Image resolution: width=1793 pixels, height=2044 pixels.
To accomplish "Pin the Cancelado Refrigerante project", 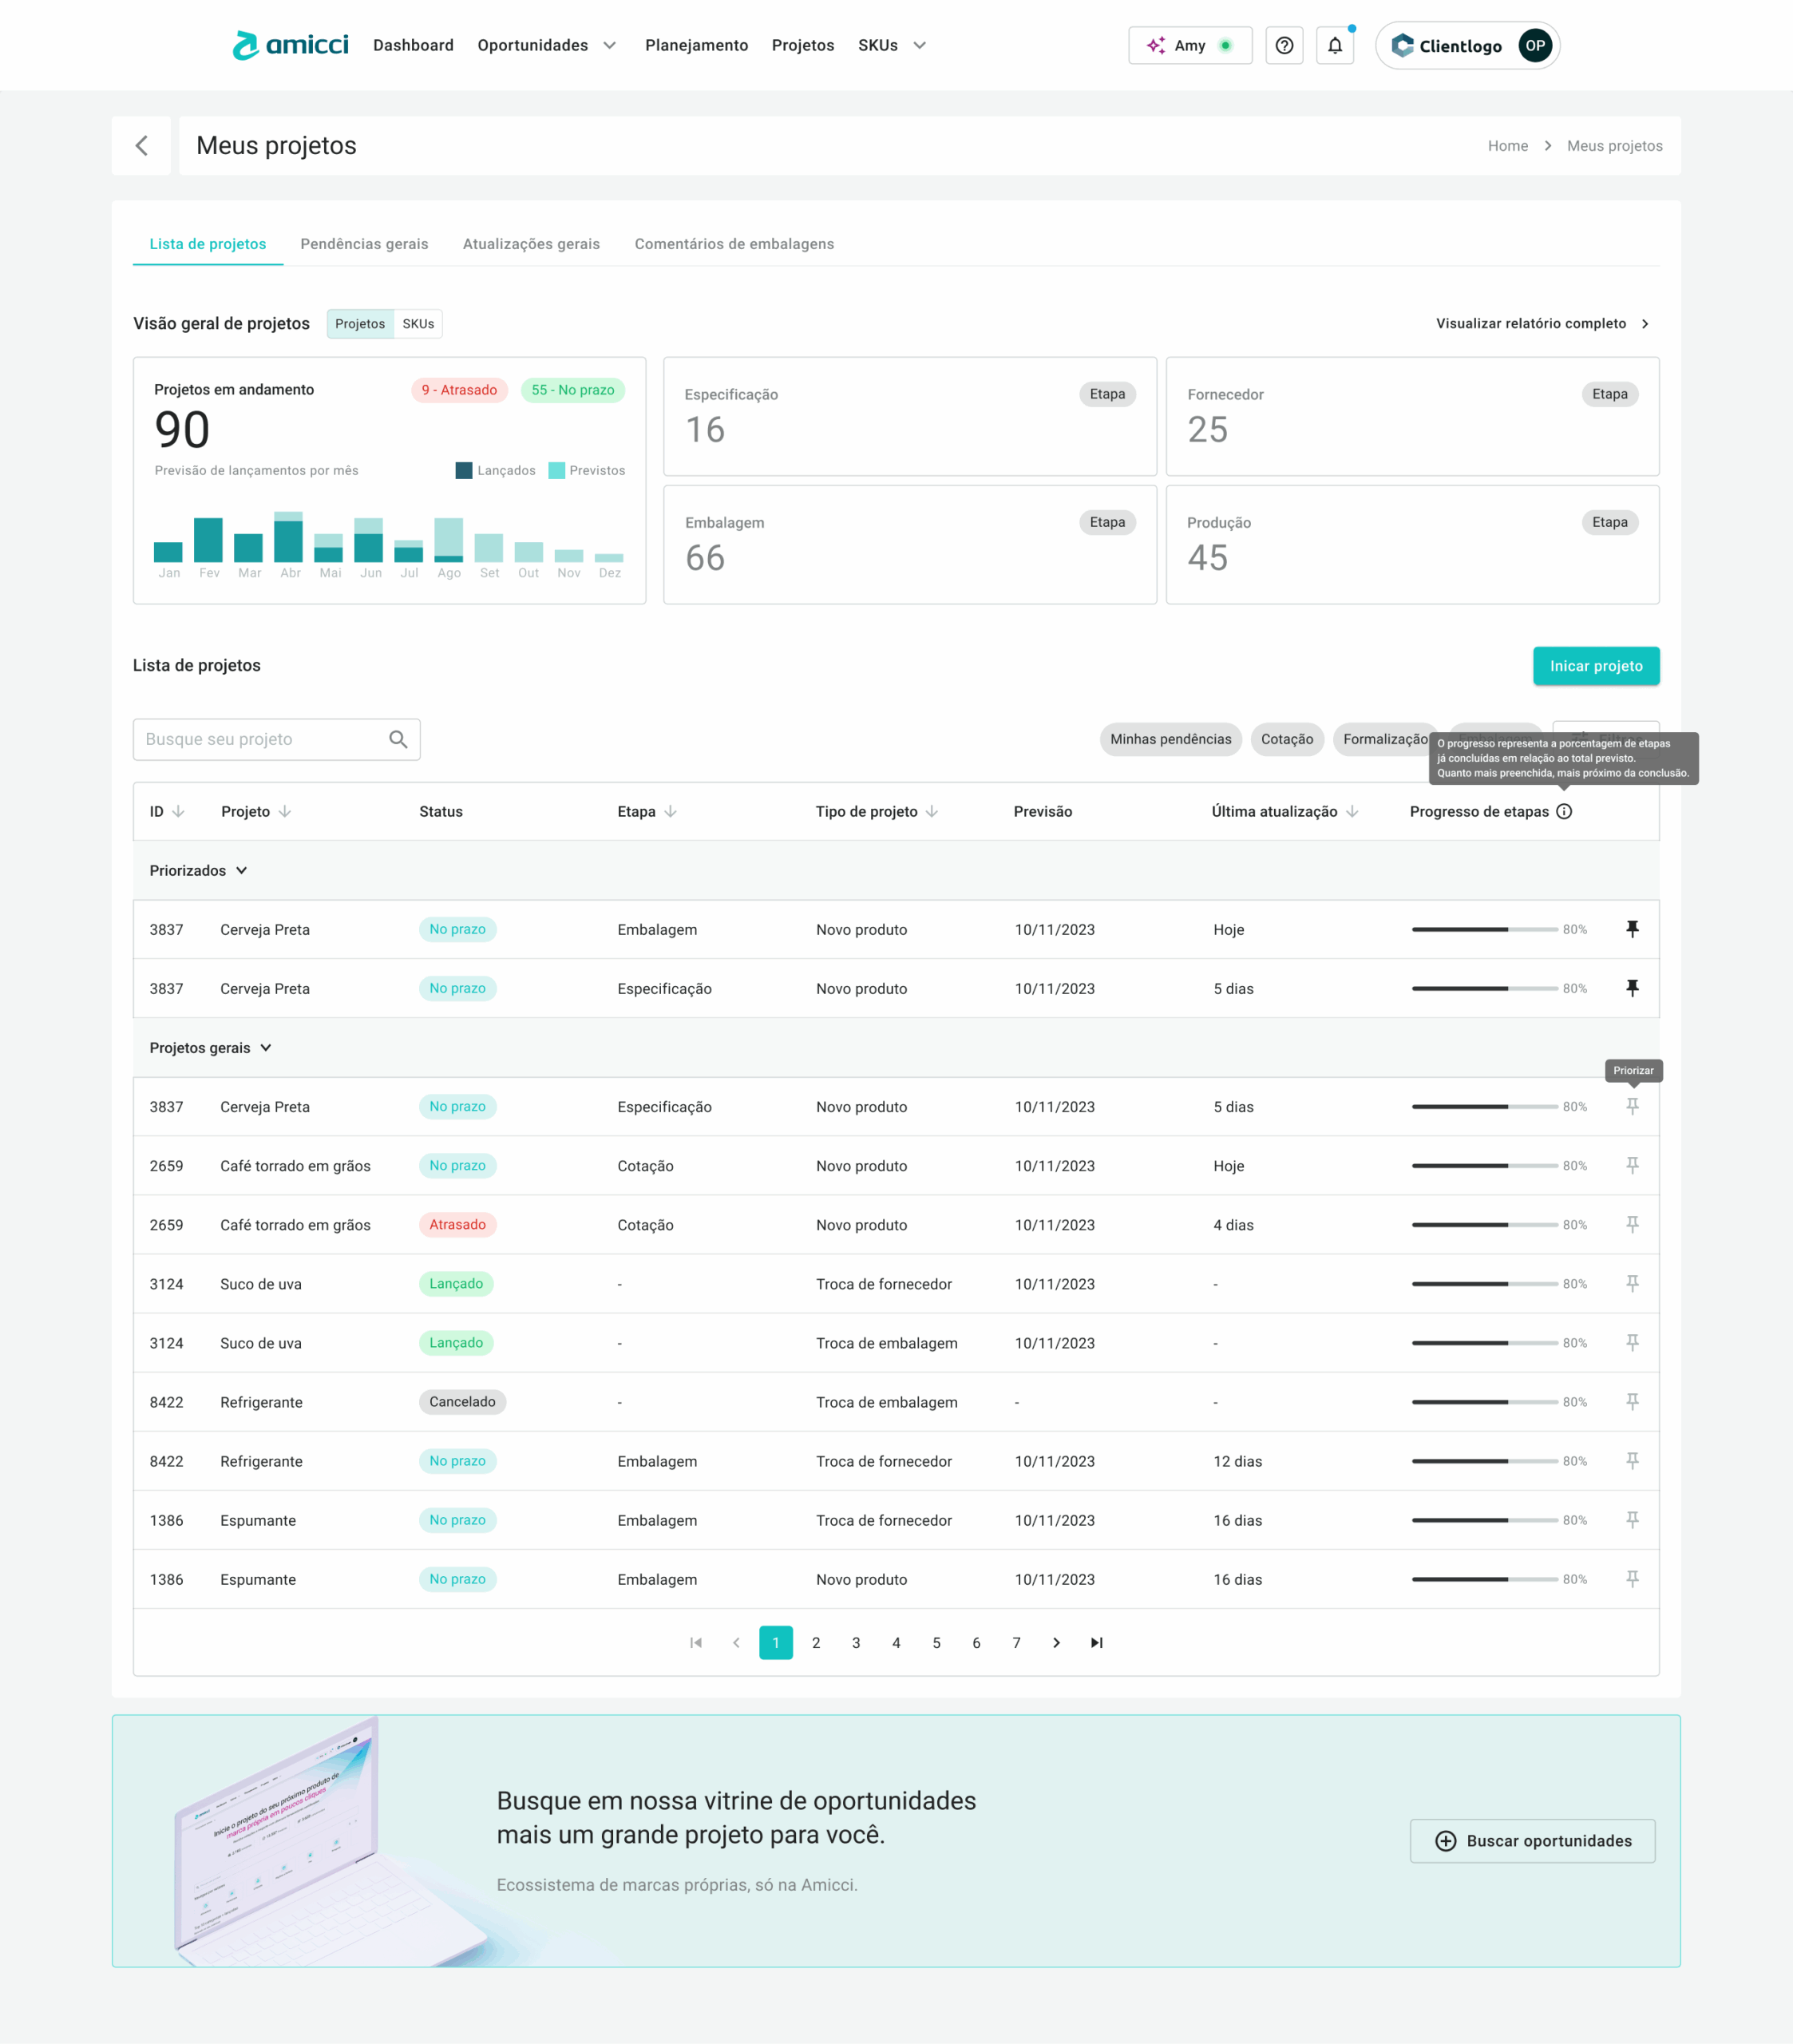I will pyautogui.click(x=1632, y=1401).
